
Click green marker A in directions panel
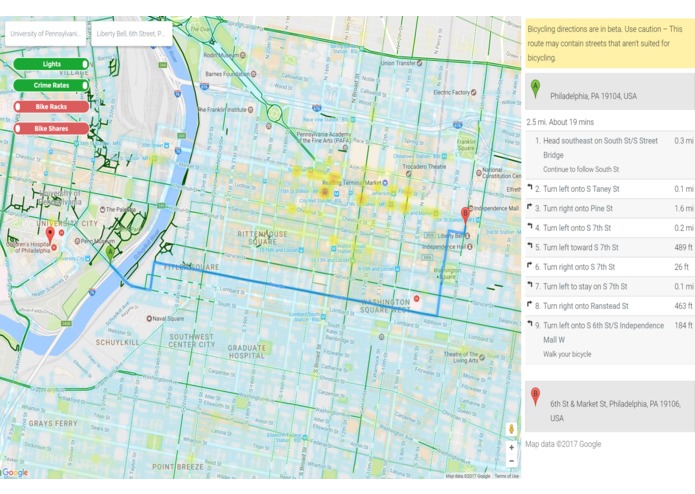click(x=535, y=89)
